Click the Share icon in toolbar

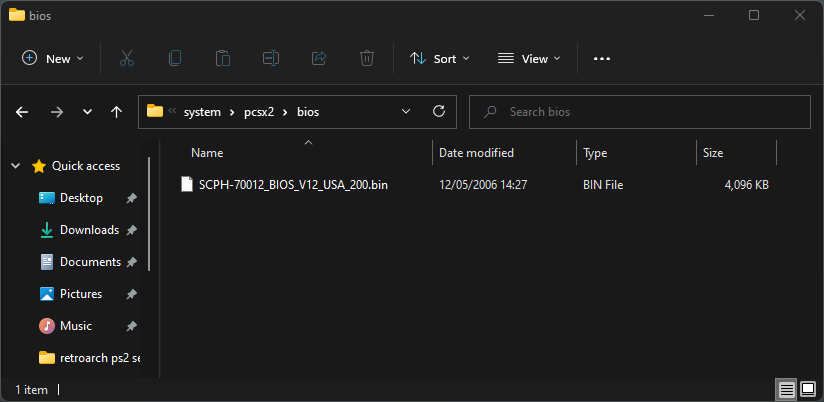click(319, 58)
